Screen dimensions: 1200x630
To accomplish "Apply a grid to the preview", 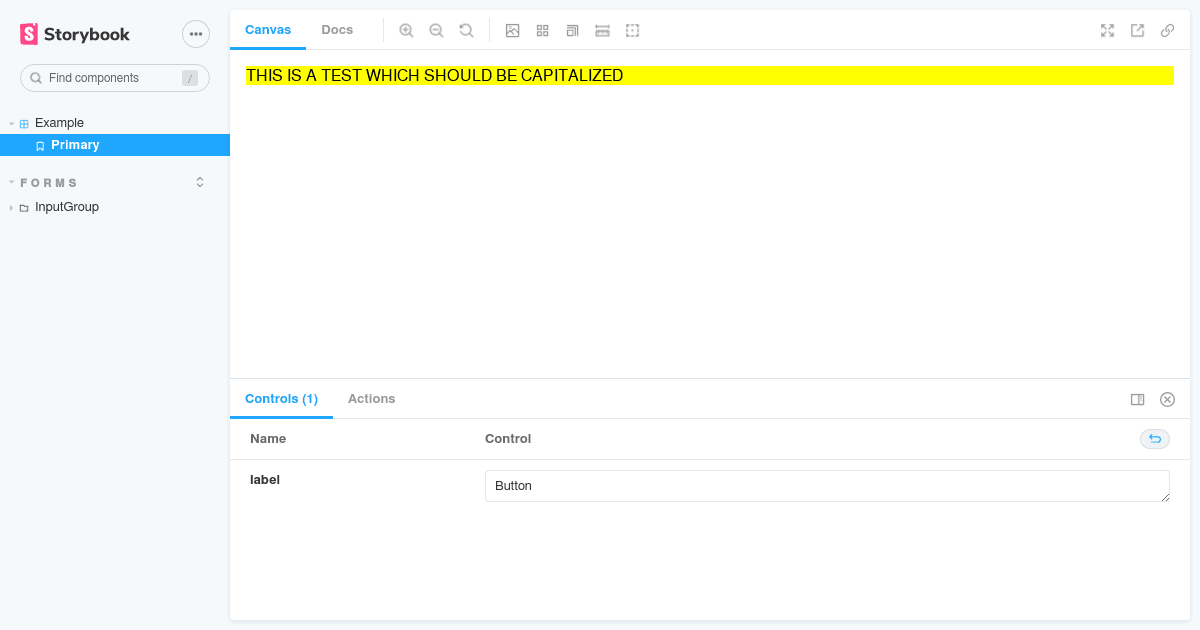I will (x=542, y=30).
